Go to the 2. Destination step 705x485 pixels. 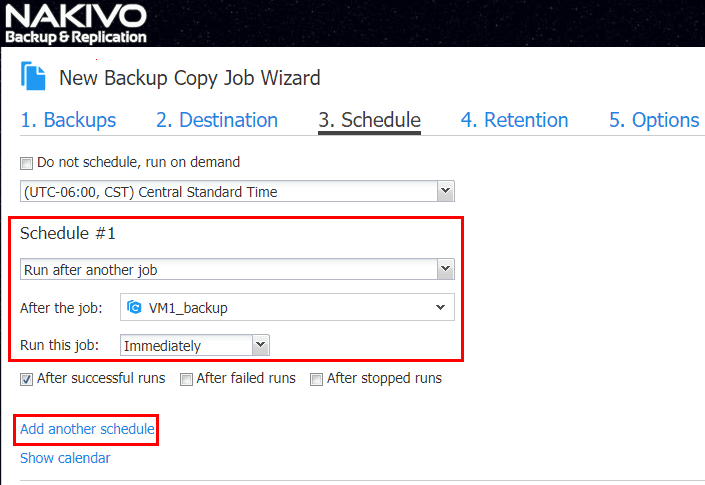pyautogui.click(x=217, y=120)
